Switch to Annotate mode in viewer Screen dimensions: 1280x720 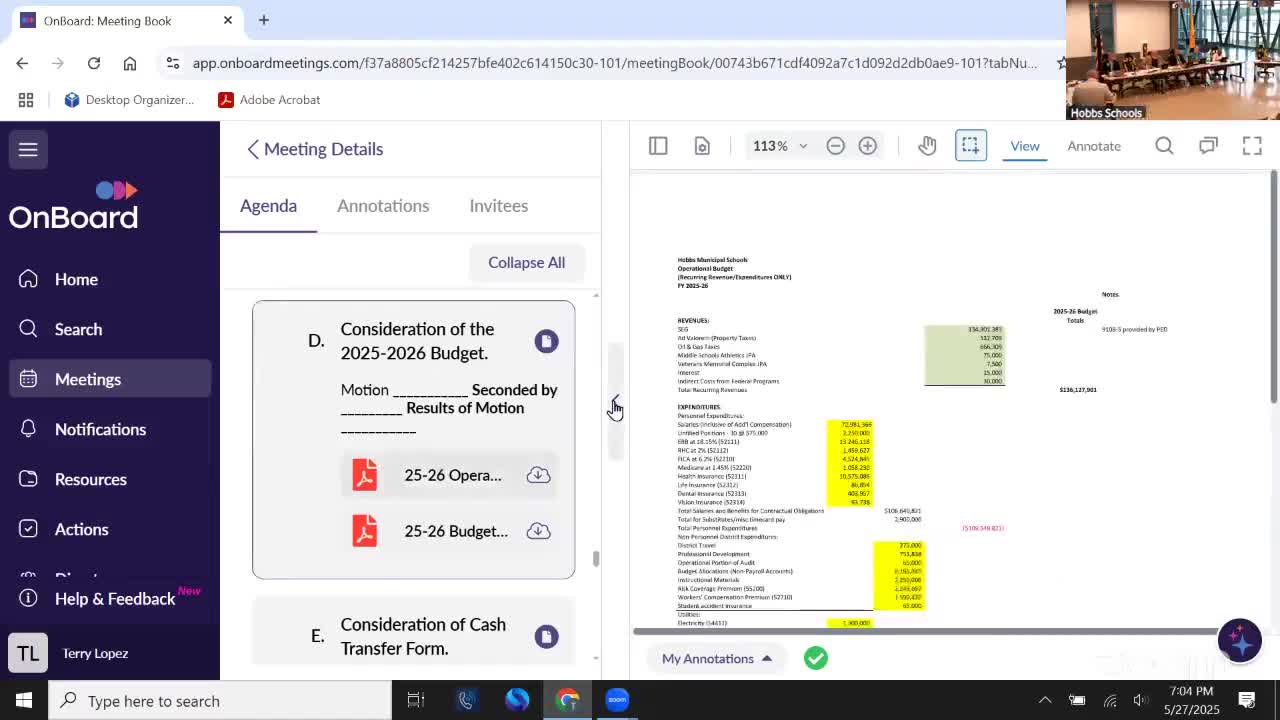(x=1094, y=146)
